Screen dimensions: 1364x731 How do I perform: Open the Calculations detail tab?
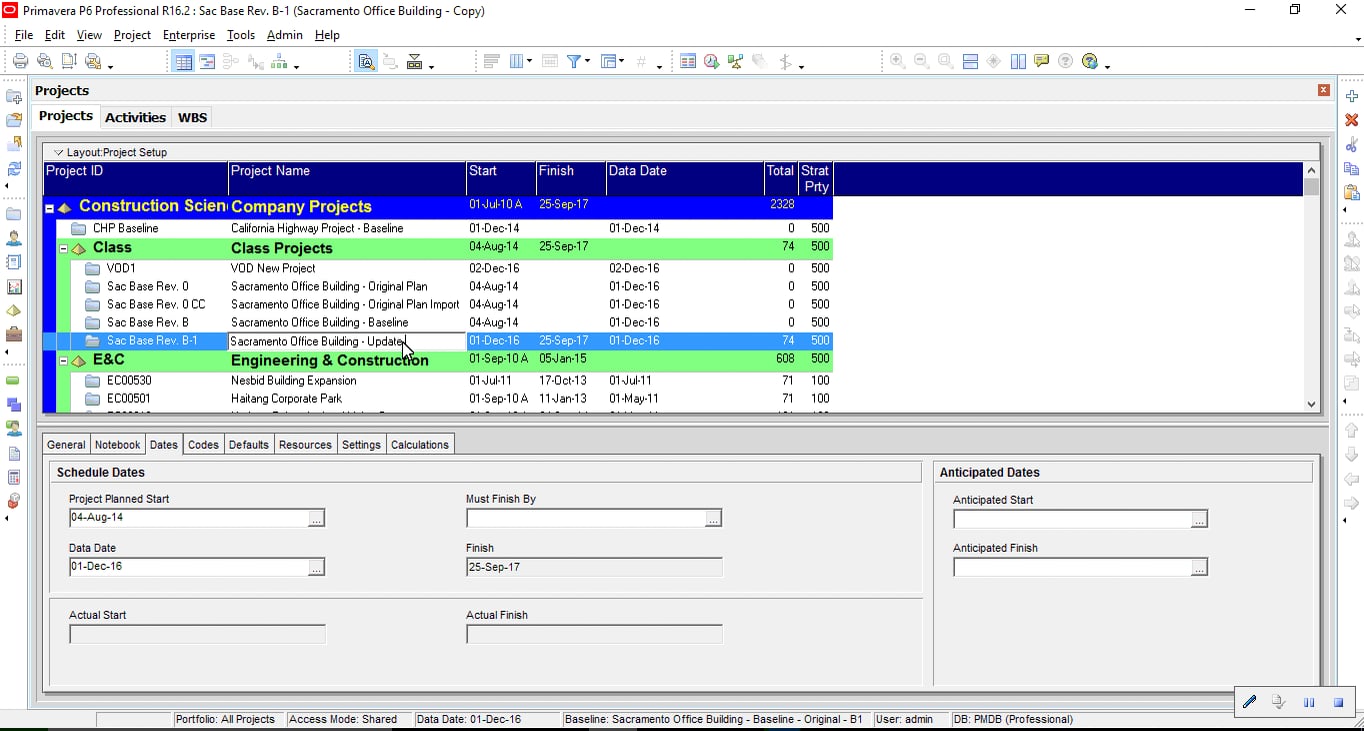pos(420,445)
